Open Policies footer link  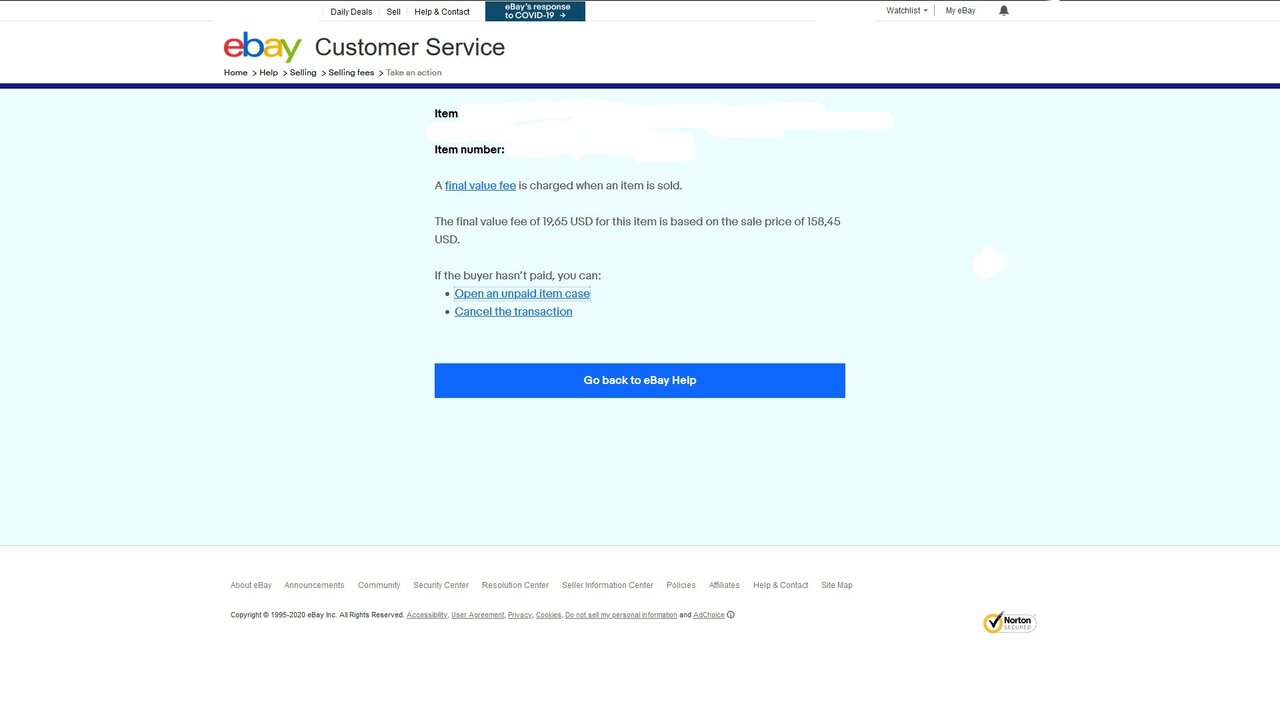pyautogui.click(x=681, y=586)
